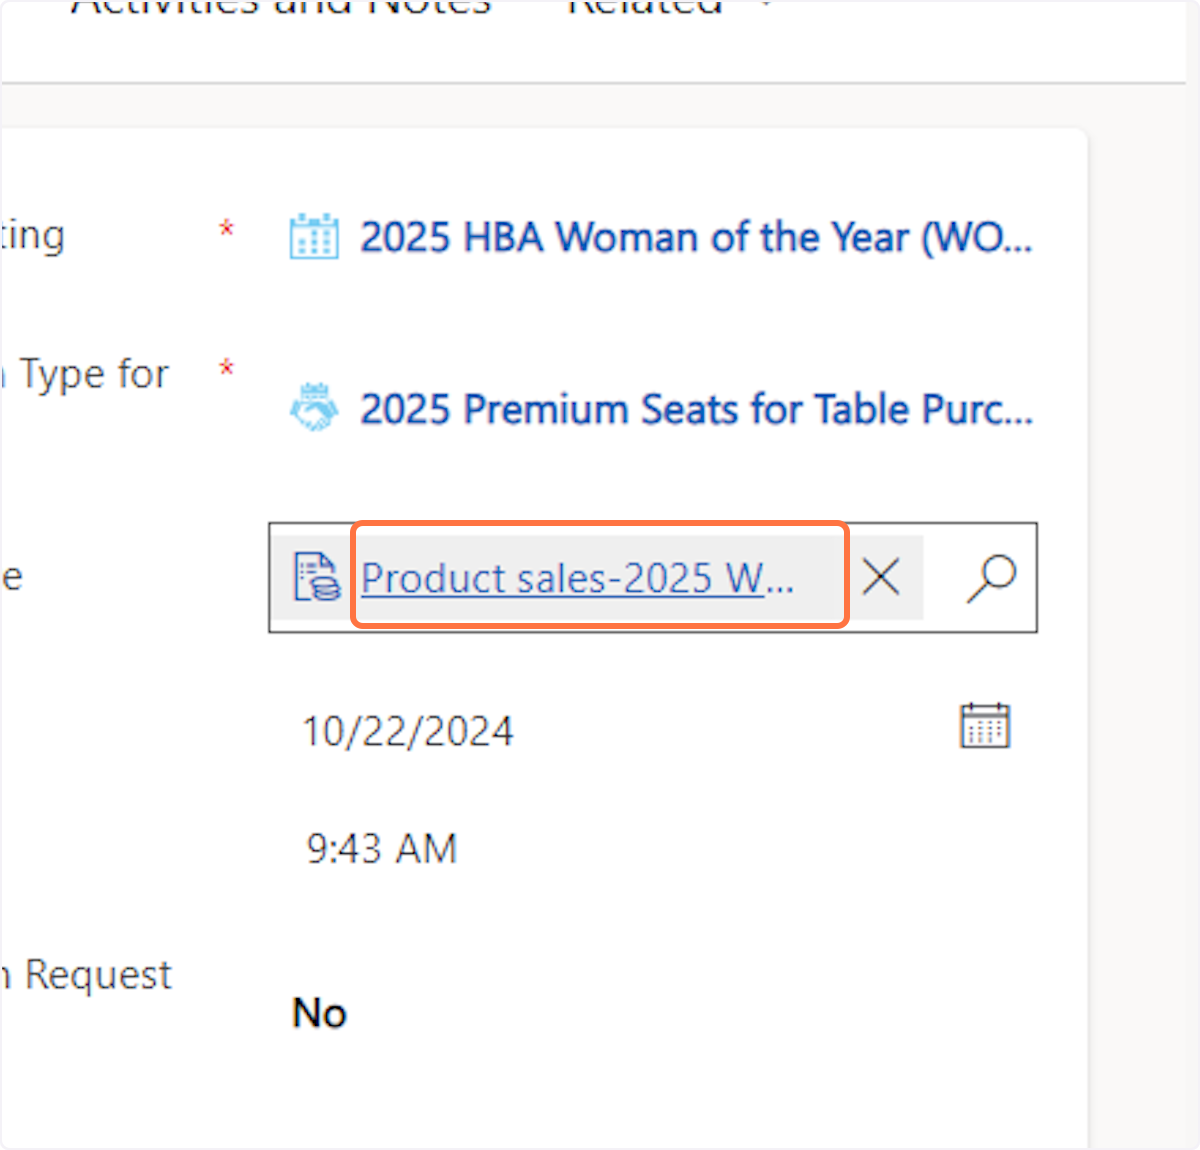Switch to the Activities and Notes tab
The width and height of the screenshot is (1200, 1150).
click(281, 6)
